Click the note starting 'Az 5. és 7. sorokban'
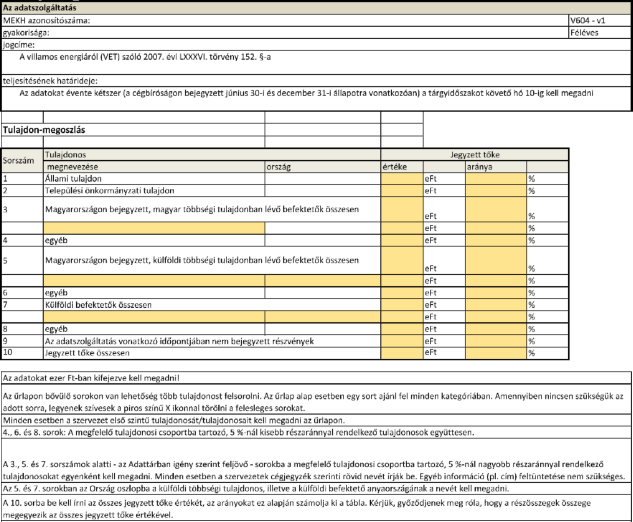Image resolution: width=633 pixels, height=522 pixels. click(316, 488)
